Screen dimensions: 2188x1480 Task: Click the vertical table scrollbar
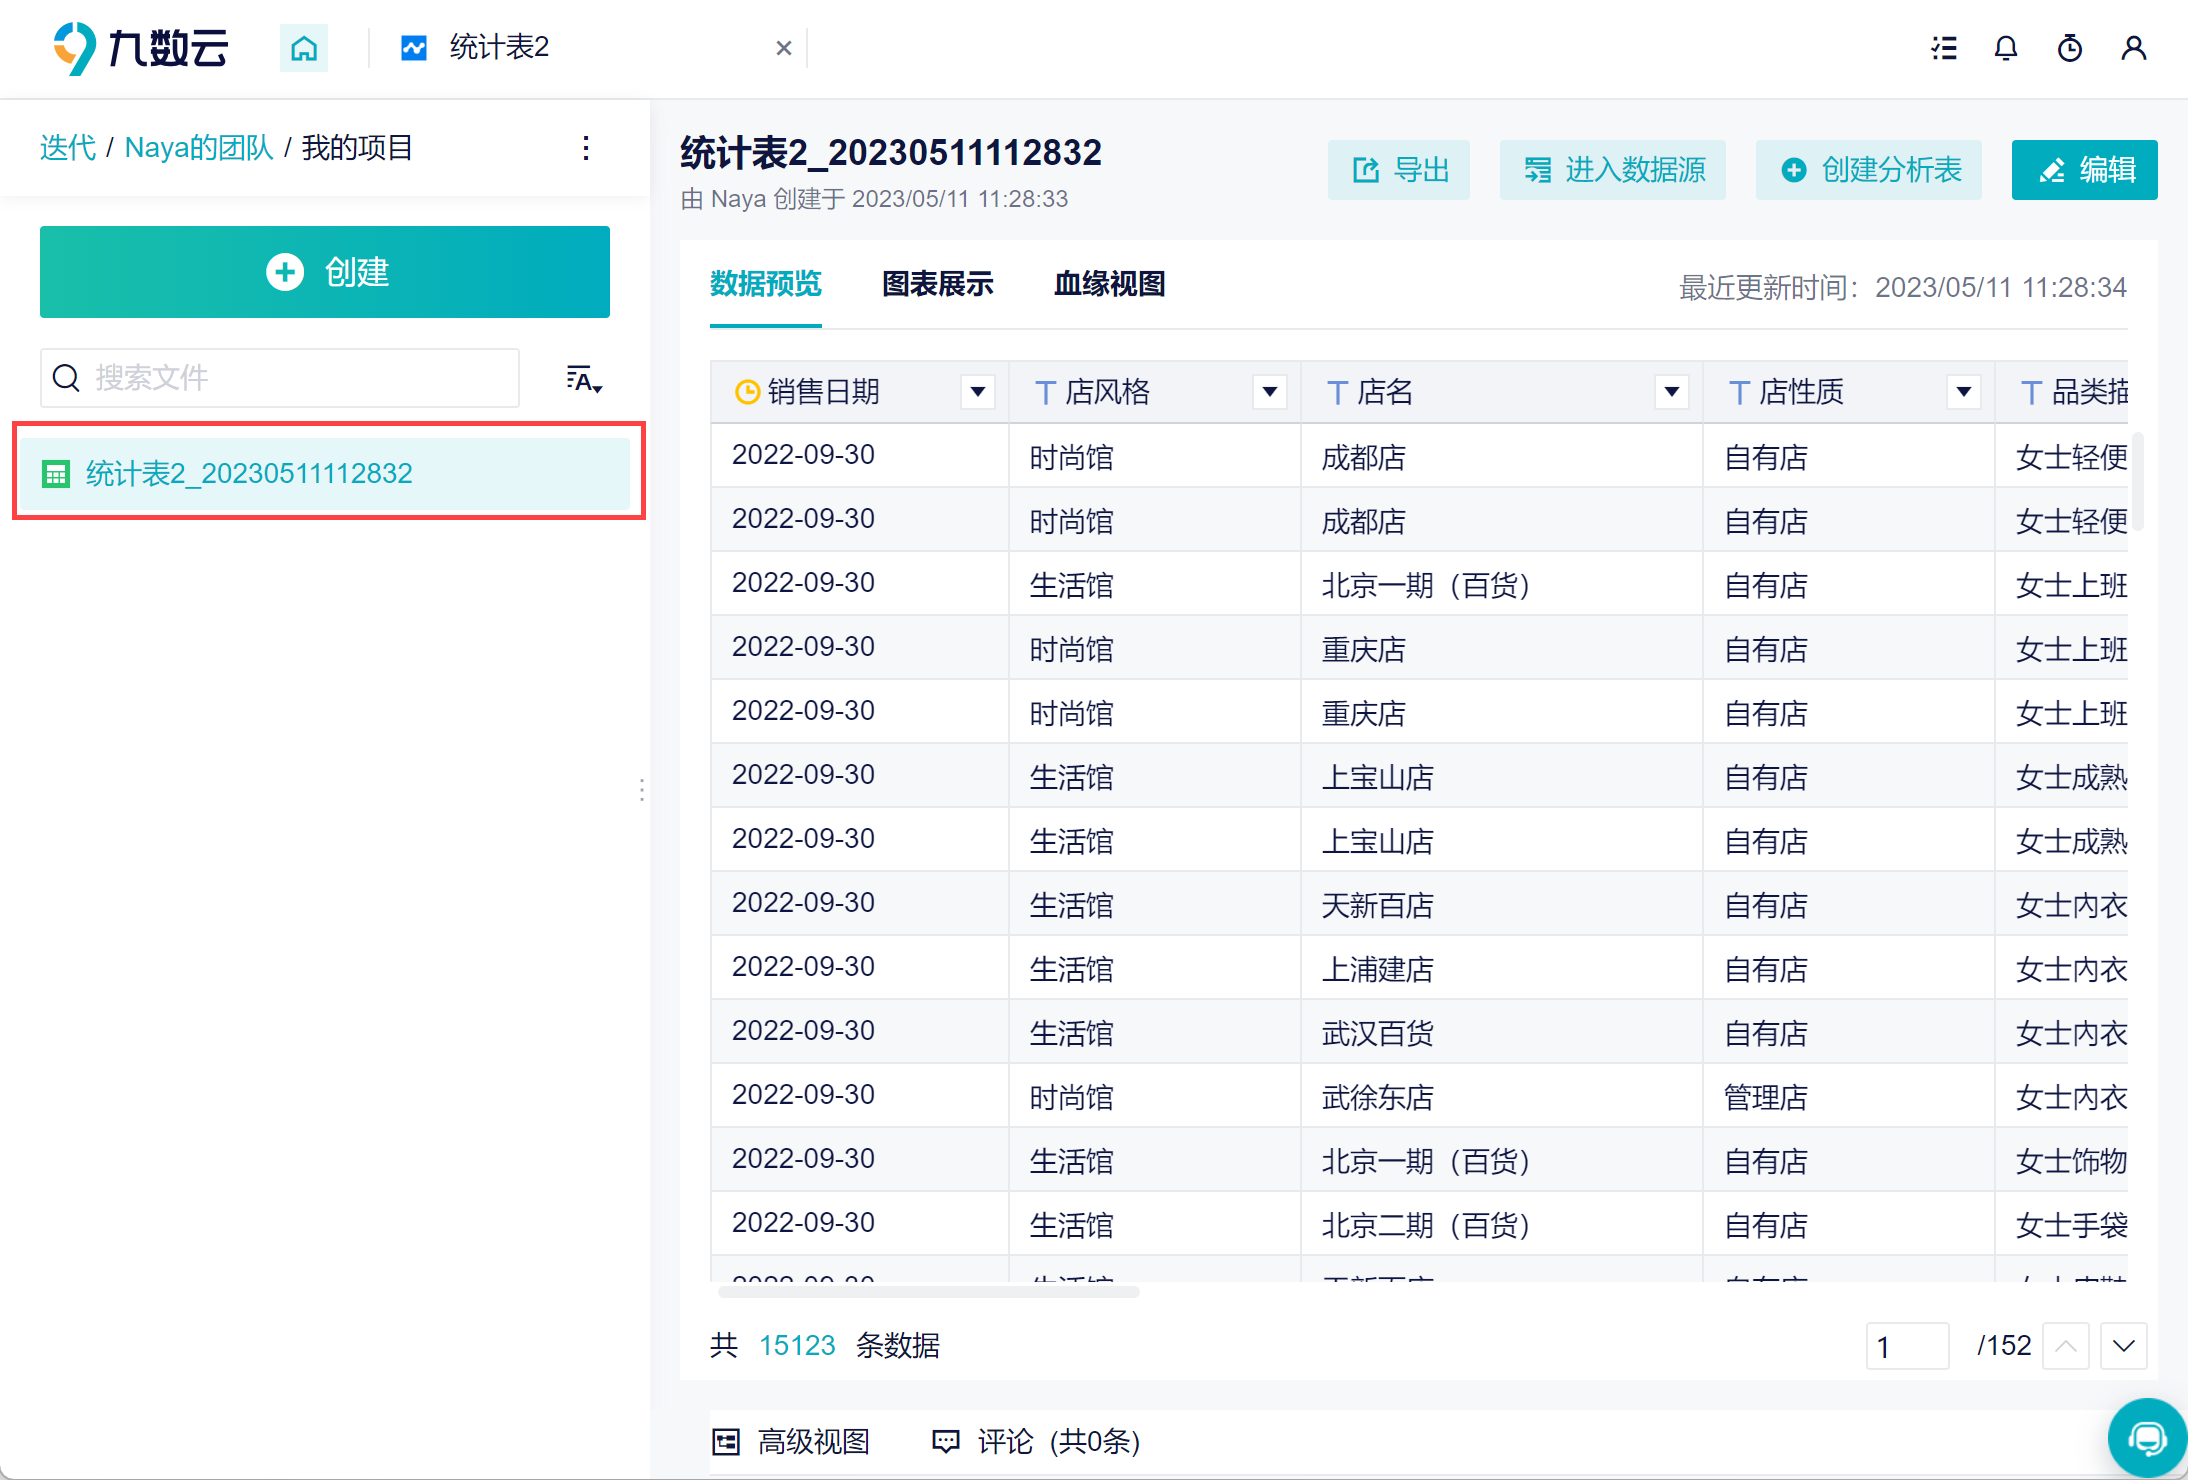pyautogui.click(x=2137, y=481)
